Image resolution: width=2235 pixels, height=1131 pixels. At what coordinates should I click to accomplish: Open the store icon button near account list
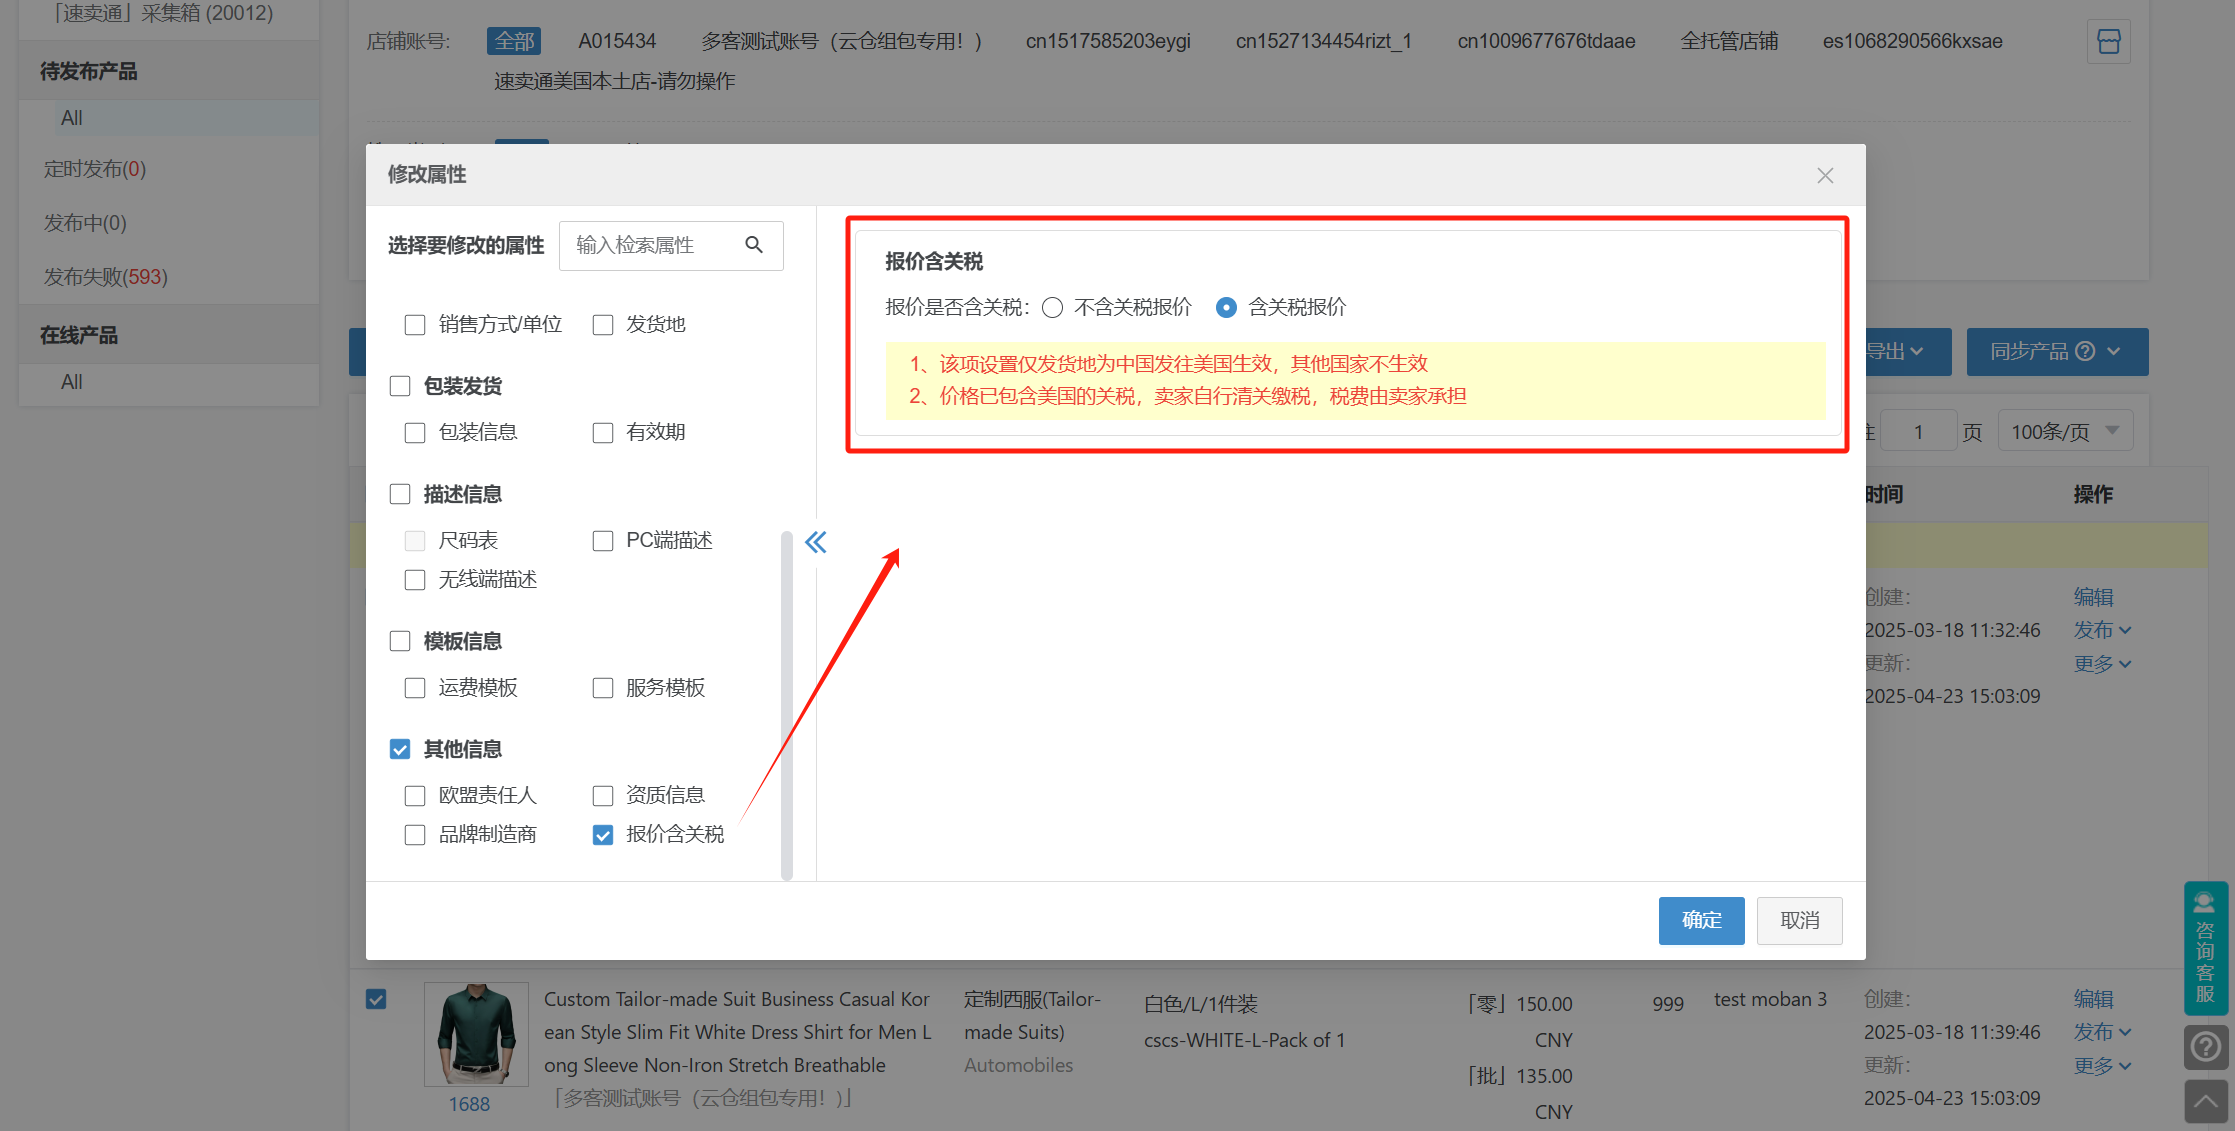[2108, 42]
